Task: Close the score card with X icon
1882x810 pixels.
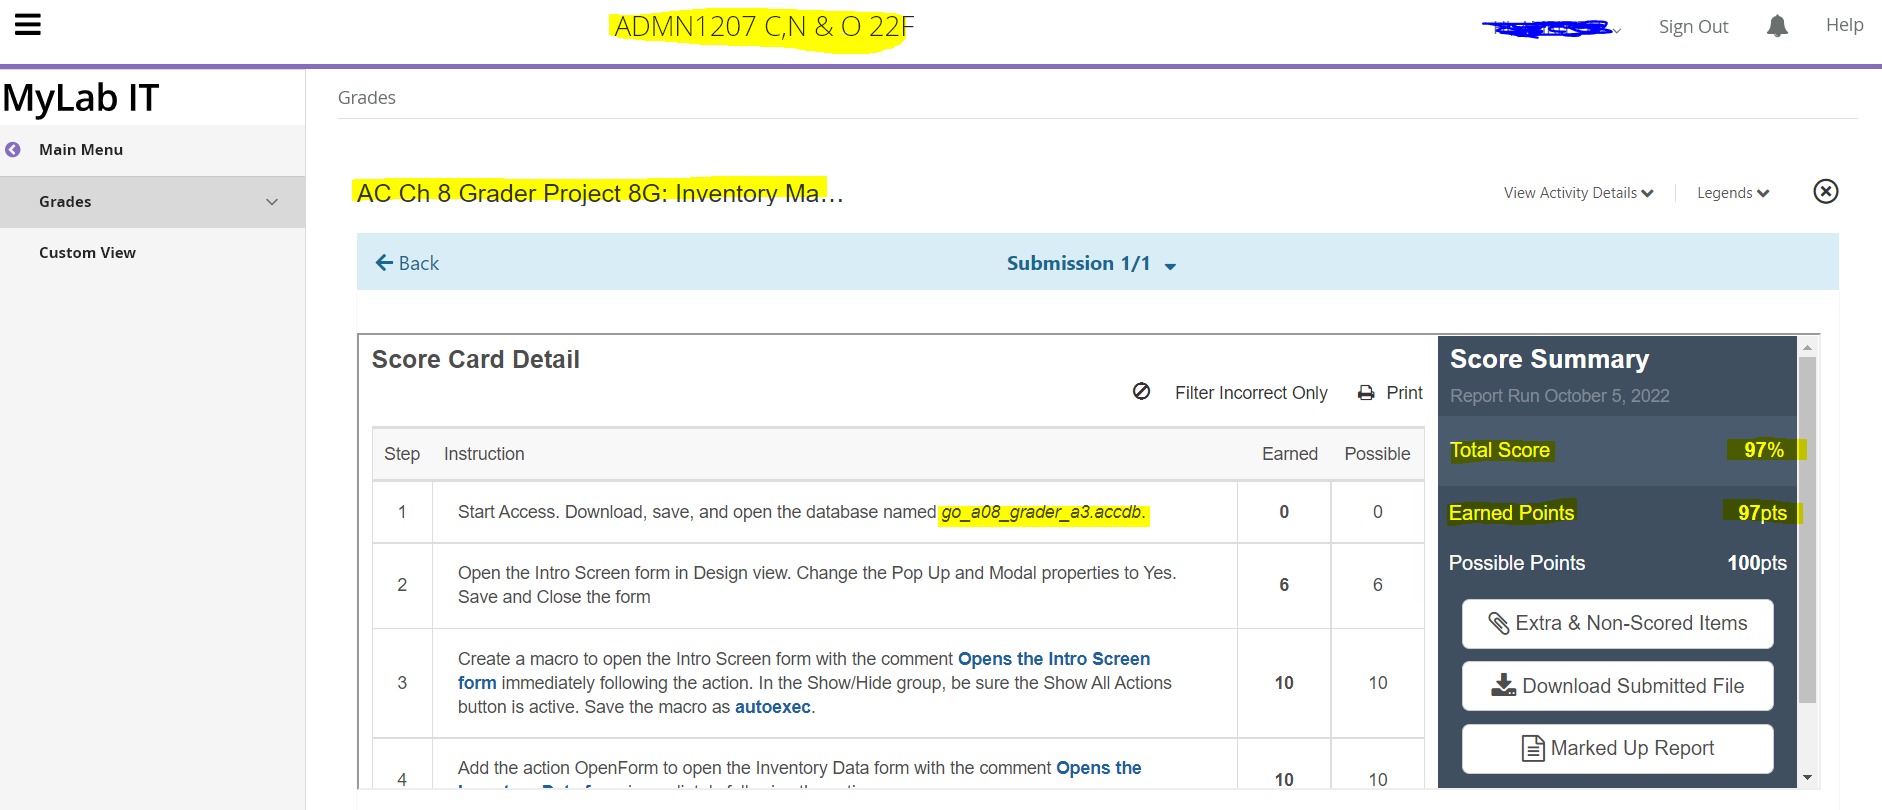Action: 1826,191
